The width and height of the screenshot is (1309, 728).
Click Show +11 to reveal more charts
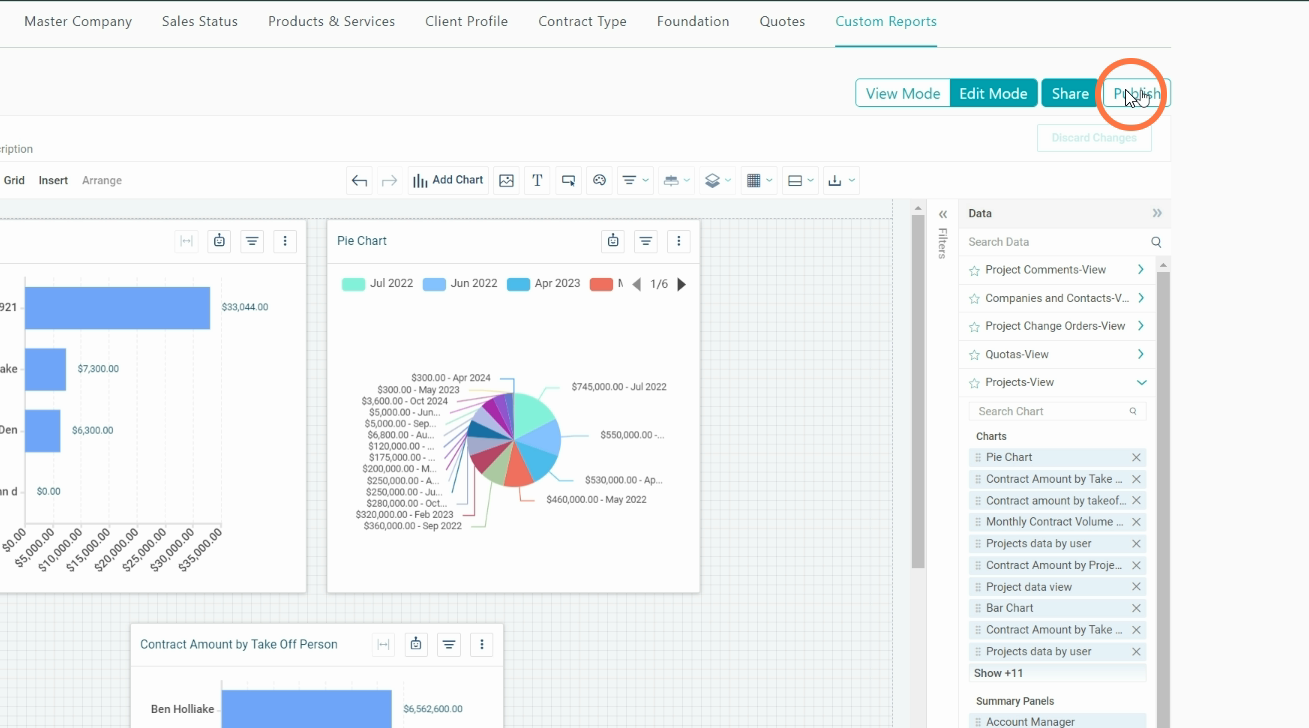(998, 673)
